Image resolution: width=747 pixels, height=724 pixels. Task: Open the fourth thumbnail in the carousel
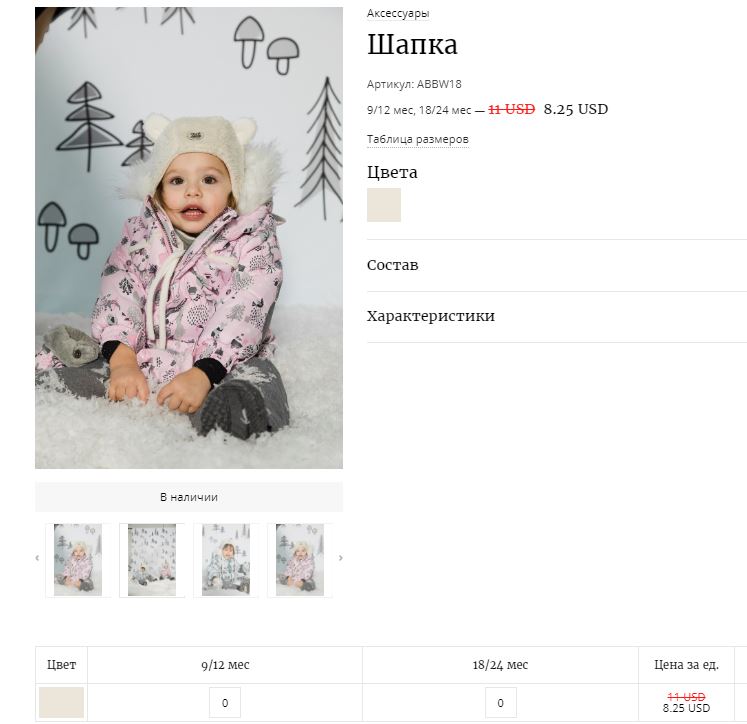click(300, 560)
